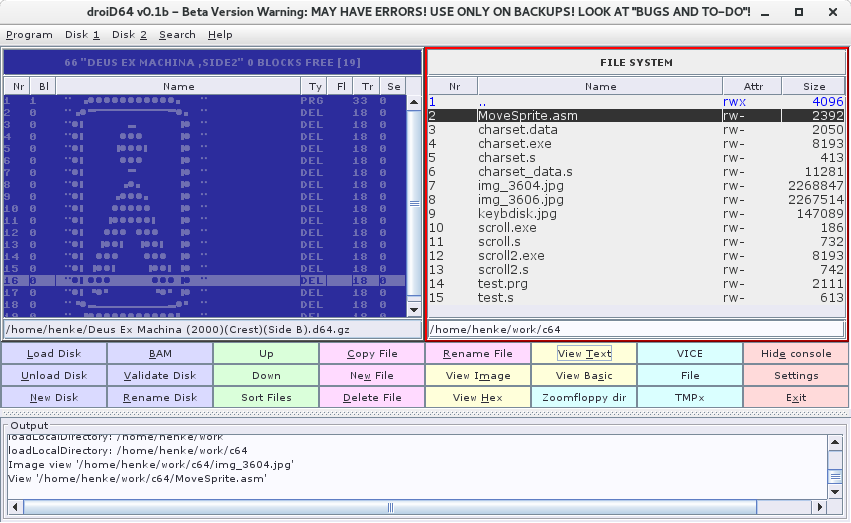Open the Search menu
Image resolution: width=851 pixels, height=523 pixels.
tap(177, 34)
